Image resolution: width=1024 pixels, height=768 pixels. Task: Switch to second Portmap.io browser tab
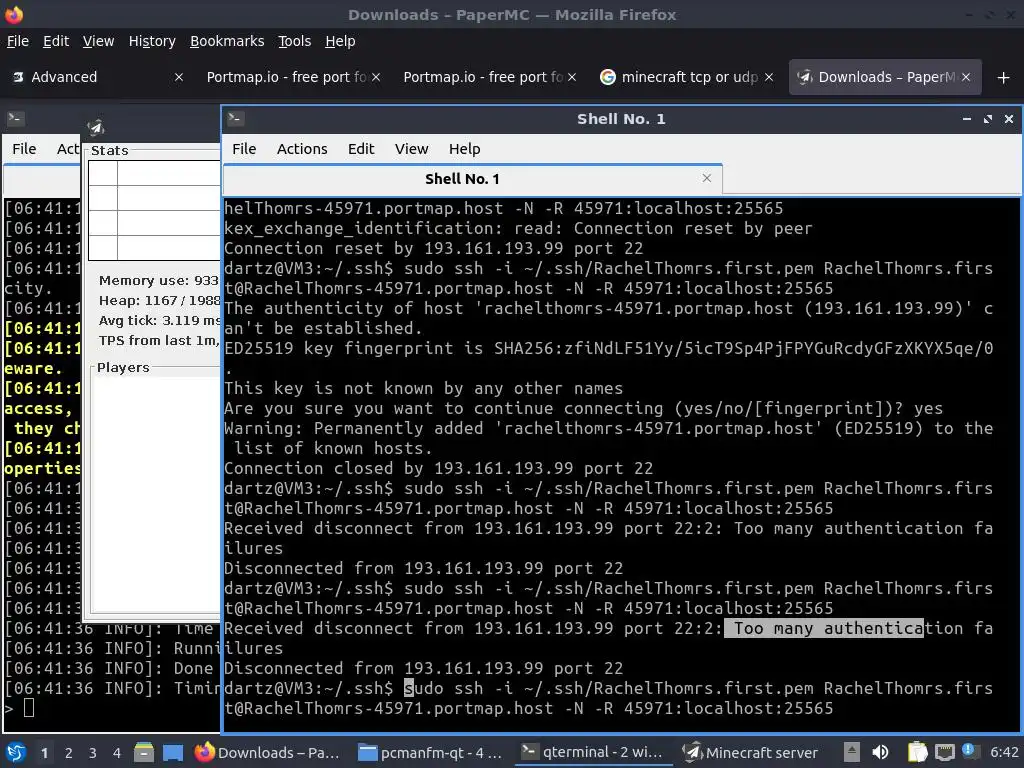click(489, 77)
